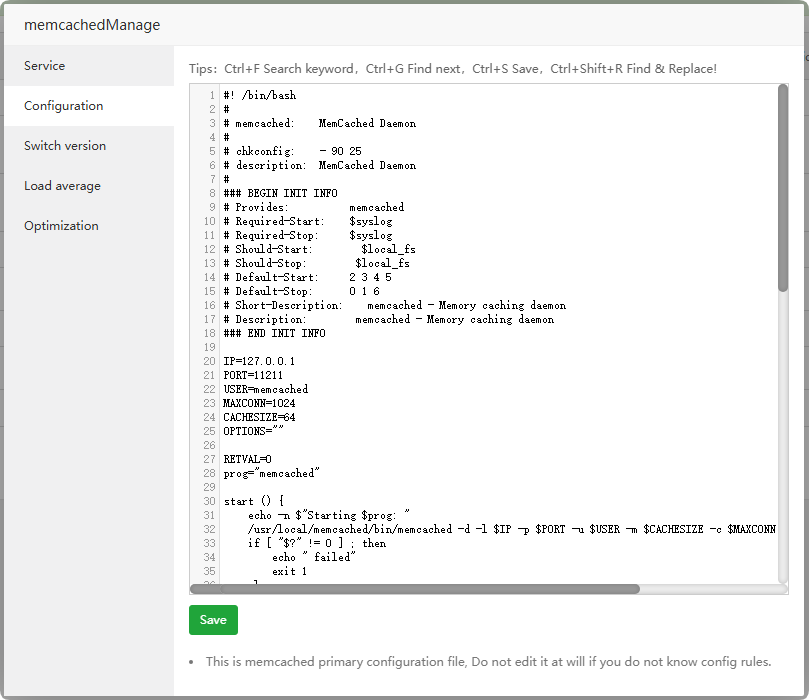
Task: Open the Load average tab
Action: pos(89,186)
